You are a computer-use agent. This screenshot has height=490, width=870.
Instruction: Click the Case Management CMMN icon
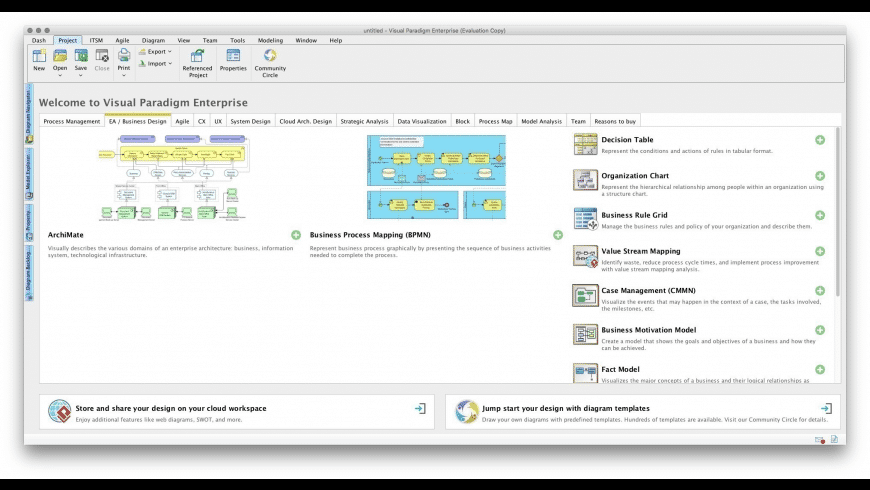click(x=585, y=295)
